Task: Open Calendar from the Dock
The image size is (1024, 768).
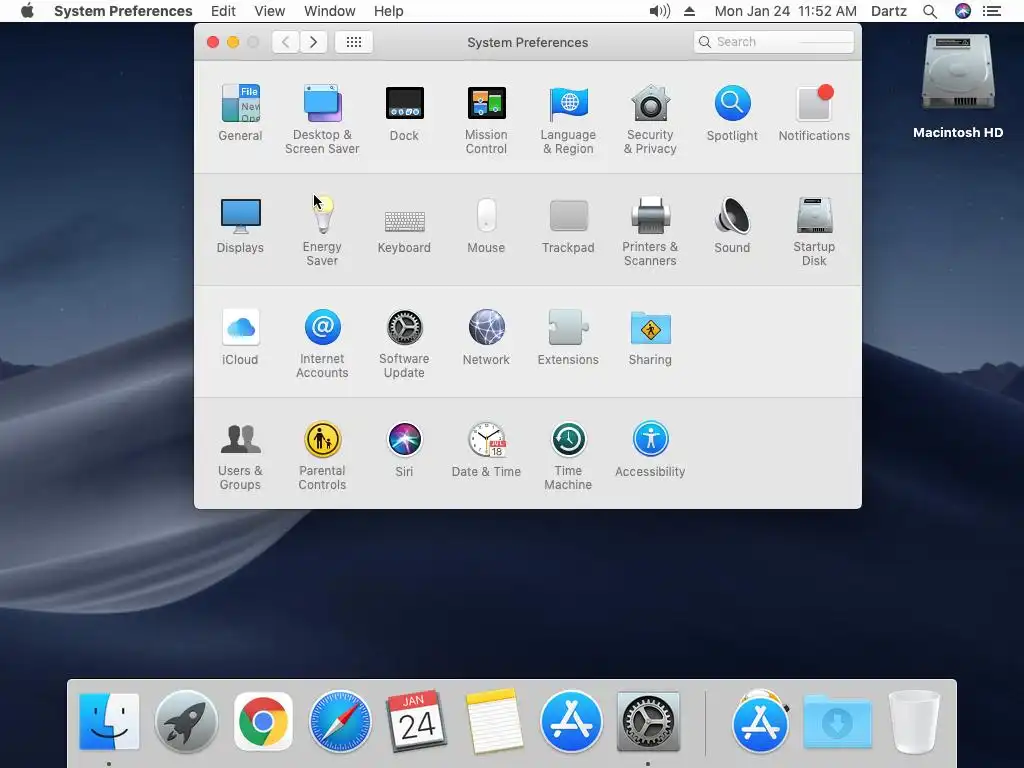Action: click(x=417, y=722)
